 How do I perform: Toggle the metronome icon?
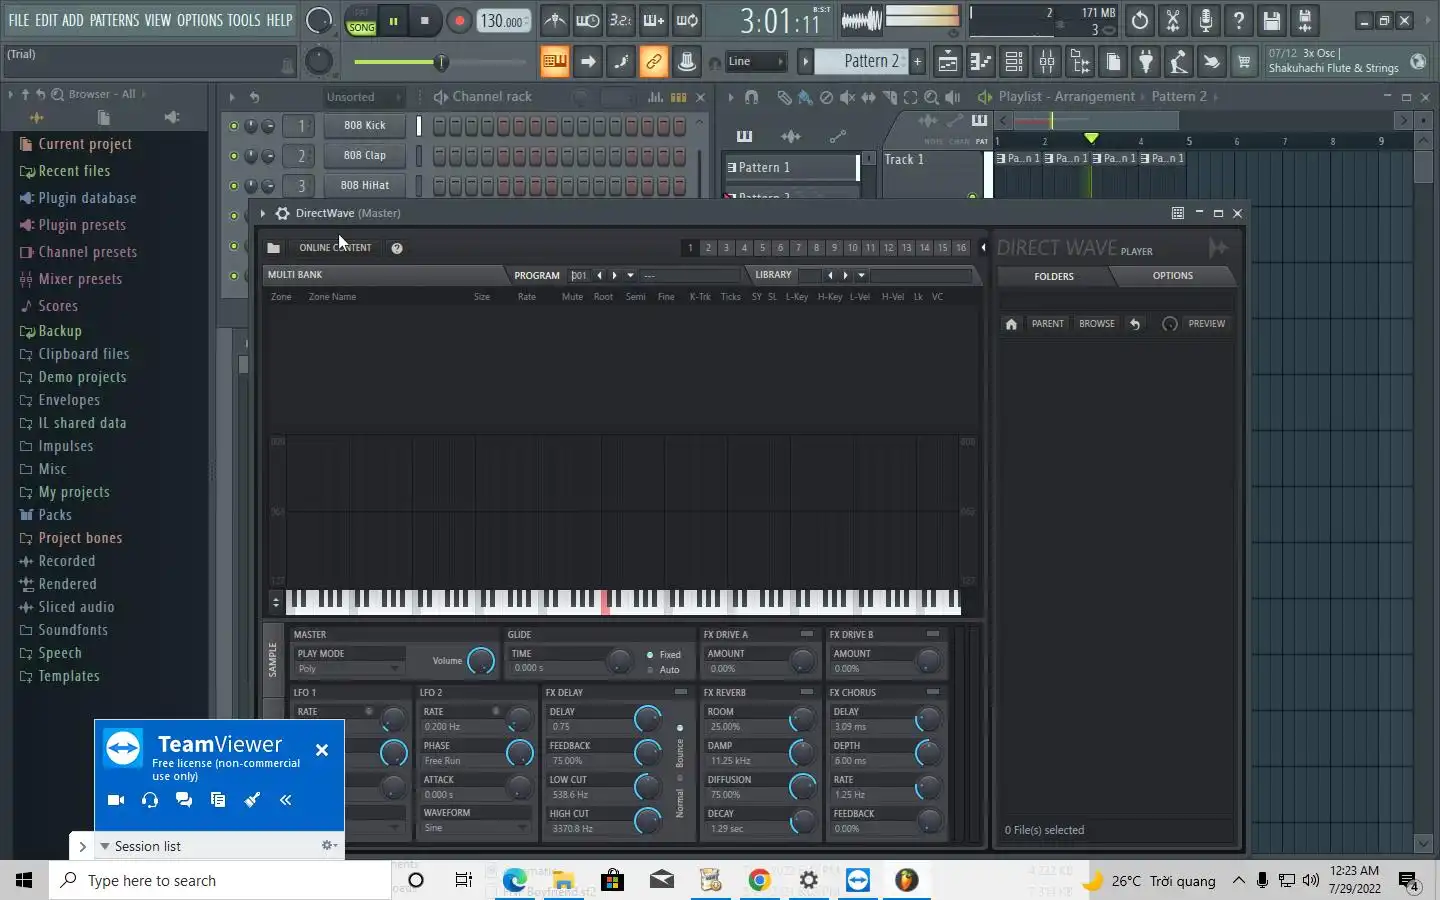click(x=555, y=20)
